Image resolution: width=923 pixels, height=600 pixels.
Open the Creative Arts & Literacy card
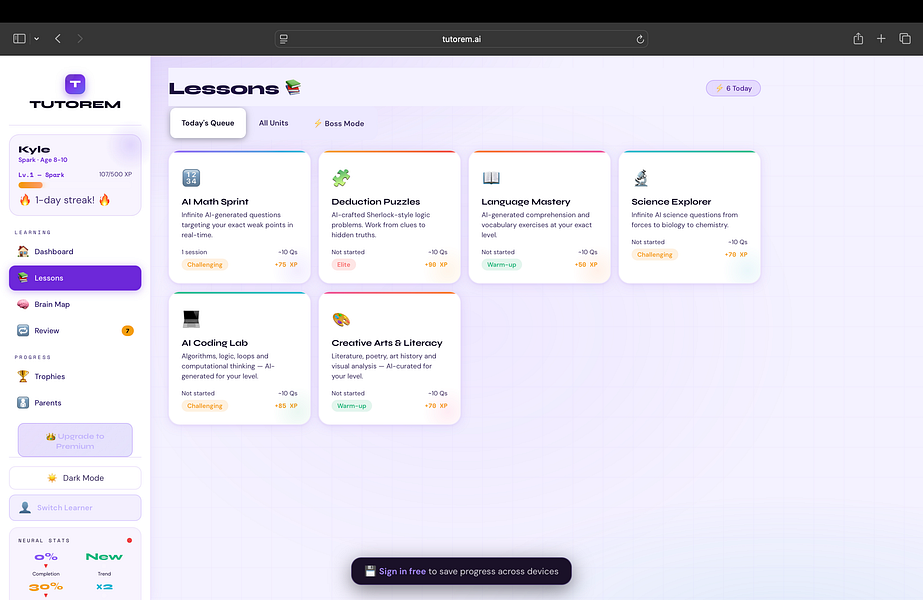pyautogui.click(x=390, y=358)
